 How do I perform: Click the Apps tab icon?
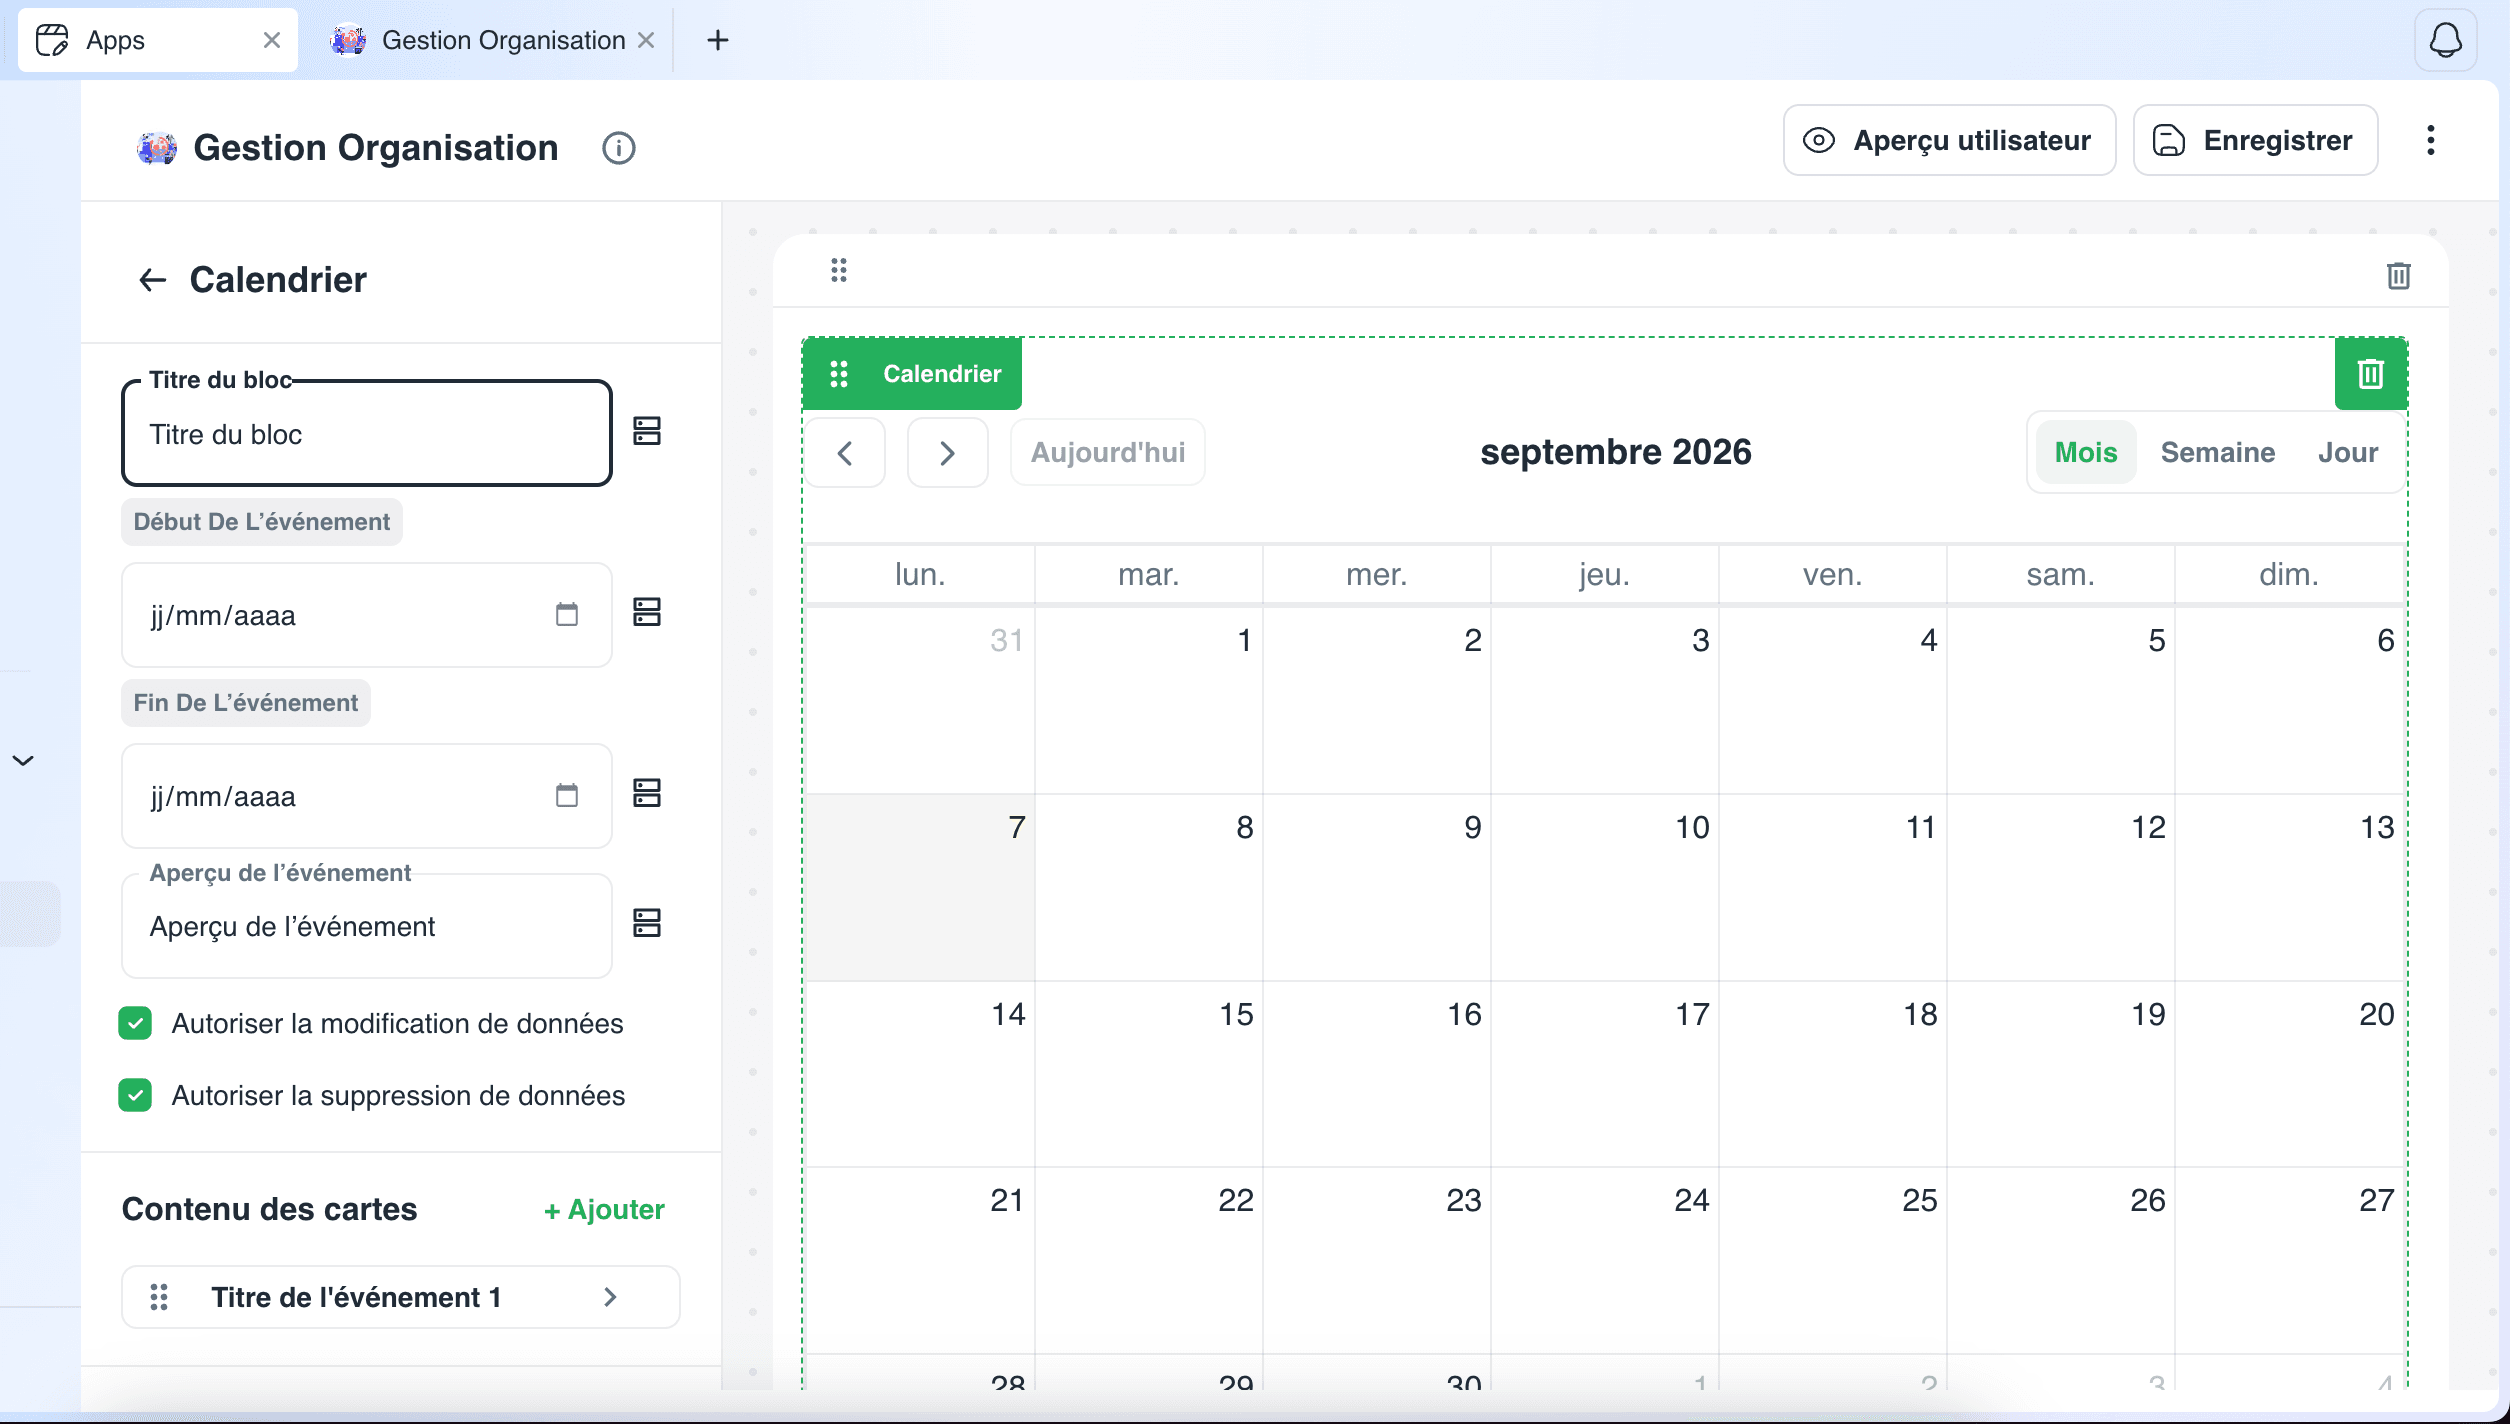coord(52,40)
